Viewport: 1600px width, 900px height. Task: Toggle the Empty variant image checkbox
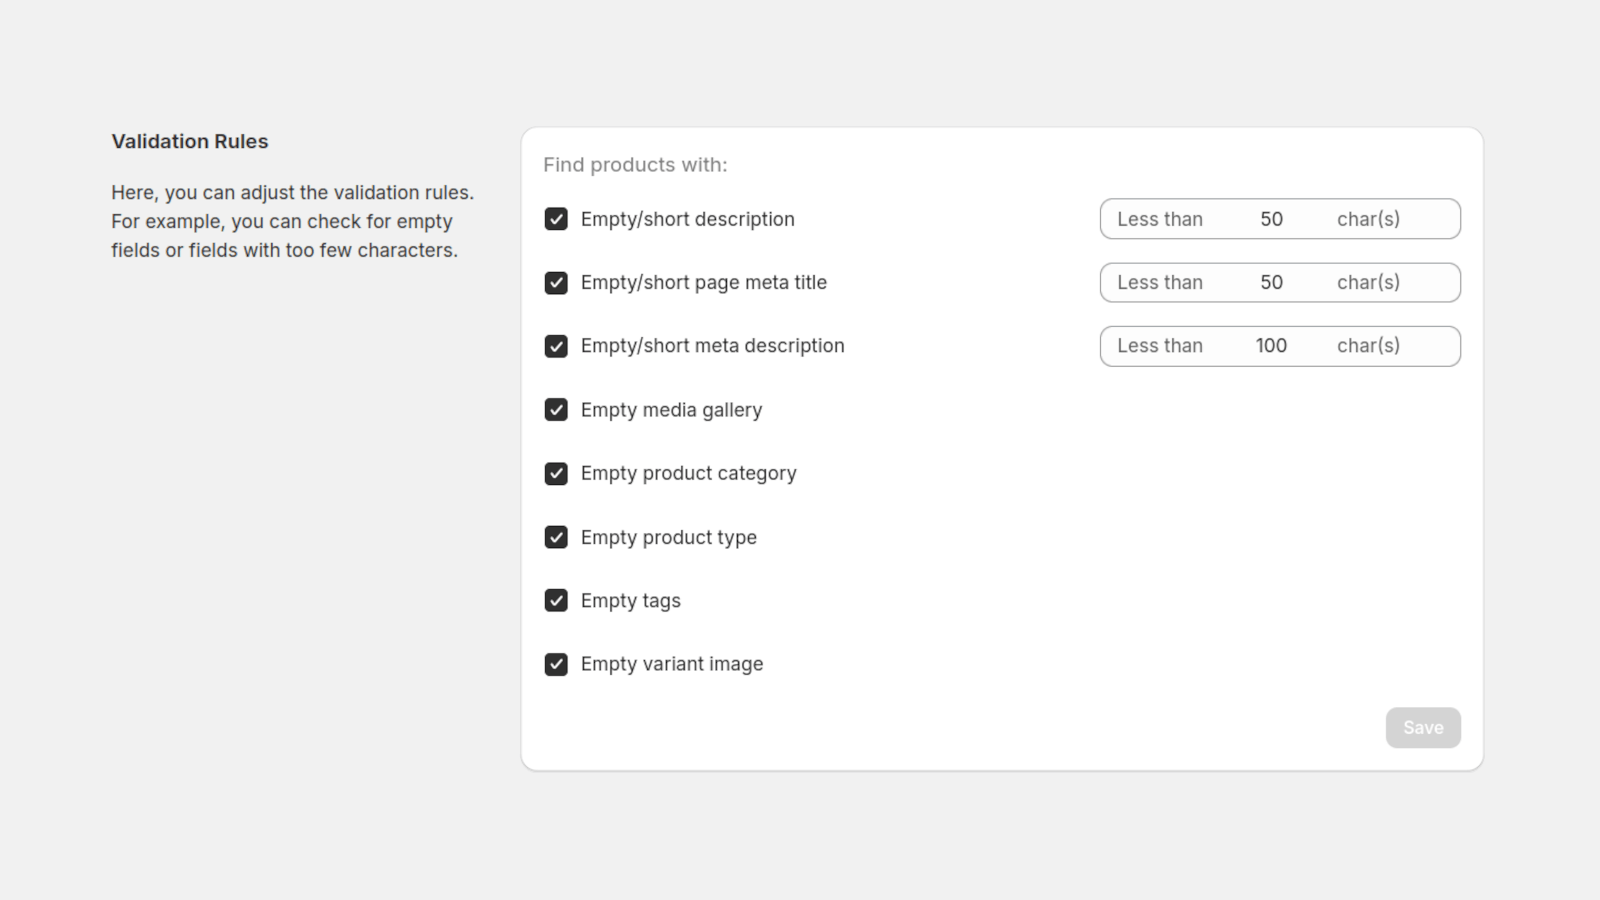(x=556, y=663)
